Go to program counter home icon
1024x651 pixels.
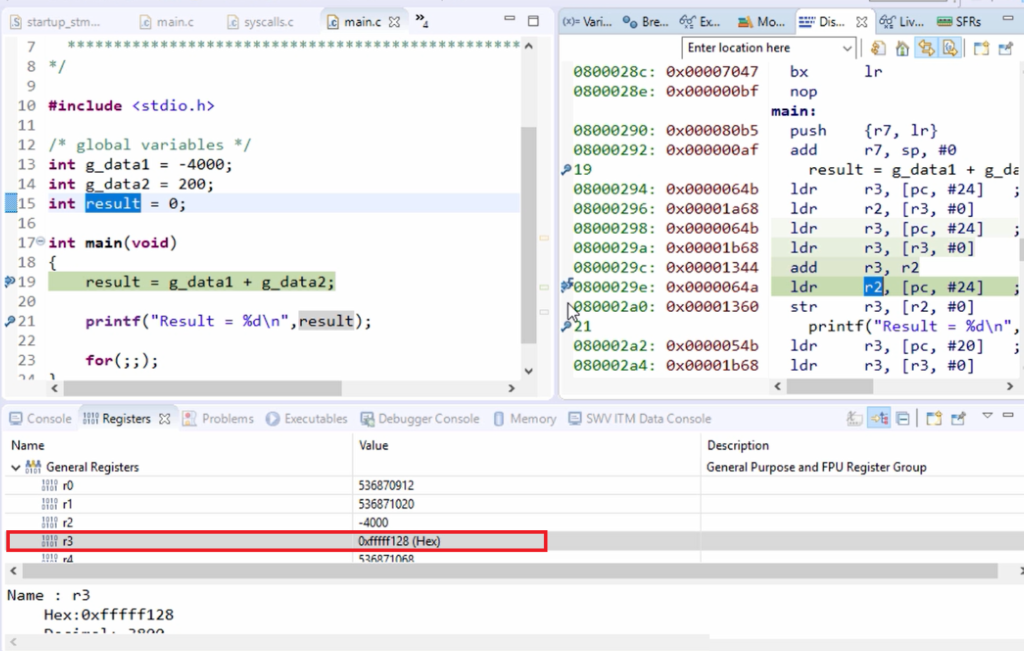903,48
